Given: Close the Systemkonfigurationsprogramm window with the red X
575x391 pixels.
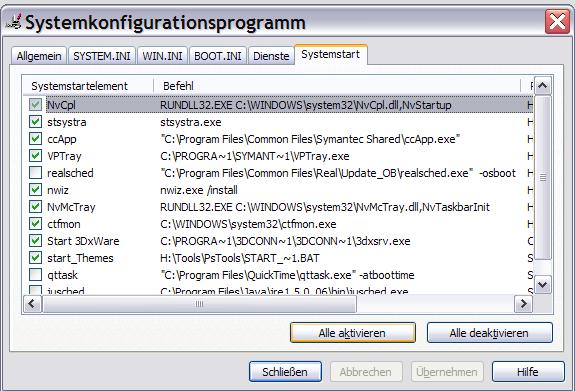Looking at the screenshot, I should pyautogui.click(x=557, y=22).
